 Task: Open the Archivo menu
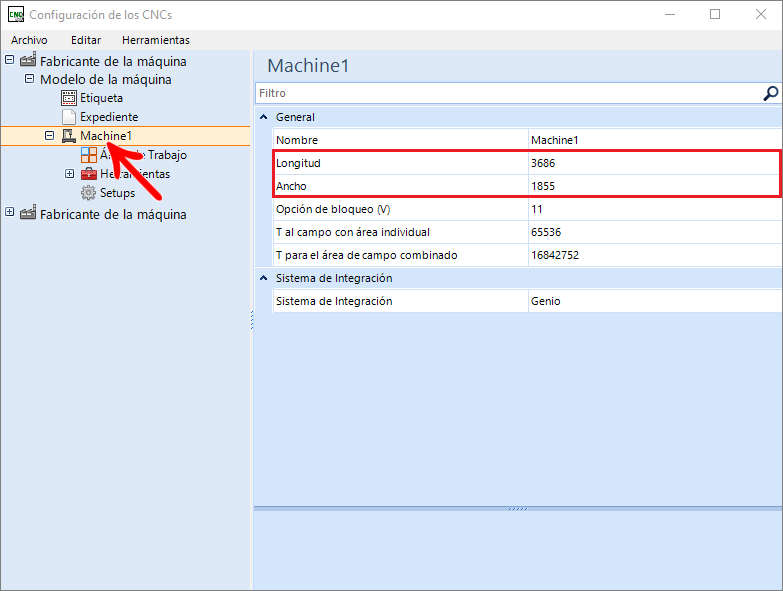coord(29,40)
